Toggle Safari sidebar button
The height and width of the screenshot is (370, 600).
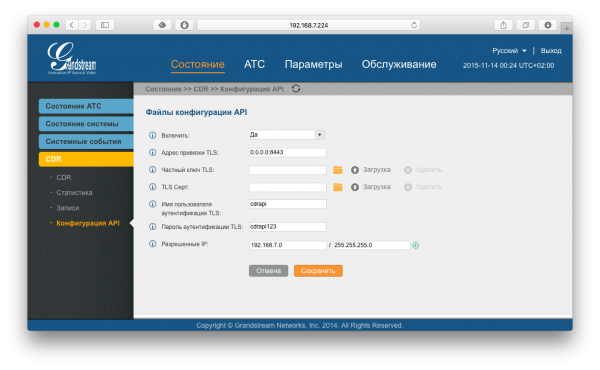(105, 25)
